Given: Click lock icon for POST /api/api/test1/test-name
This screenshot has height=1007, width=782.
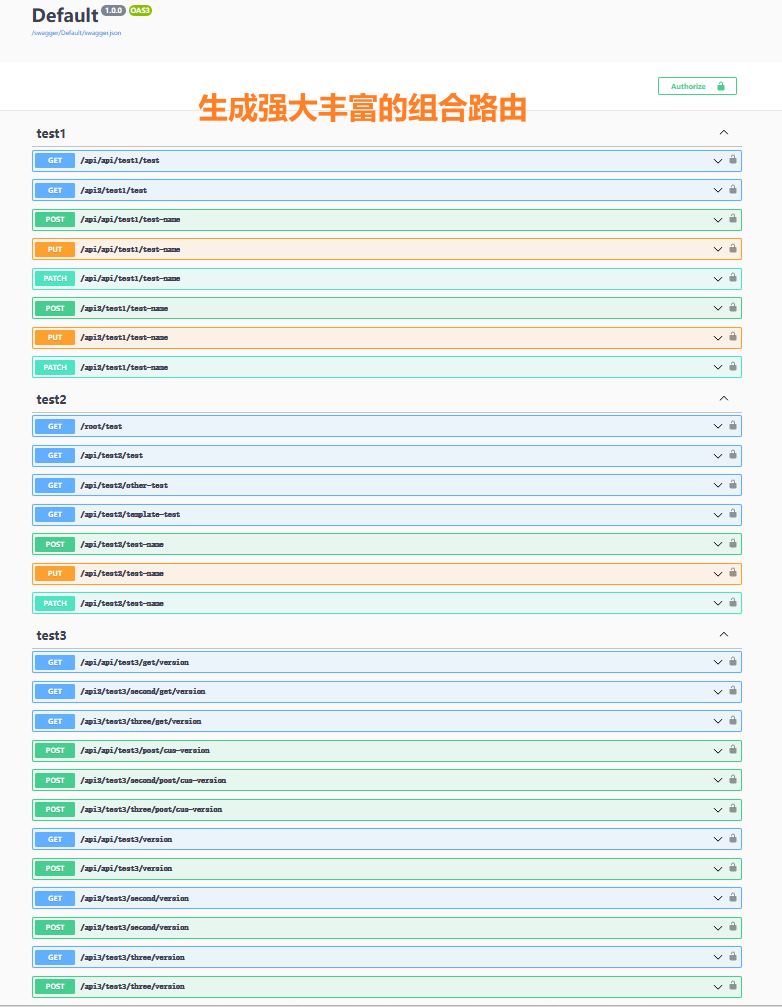Looking at the screenshot, I should click(x=733, y=219).
